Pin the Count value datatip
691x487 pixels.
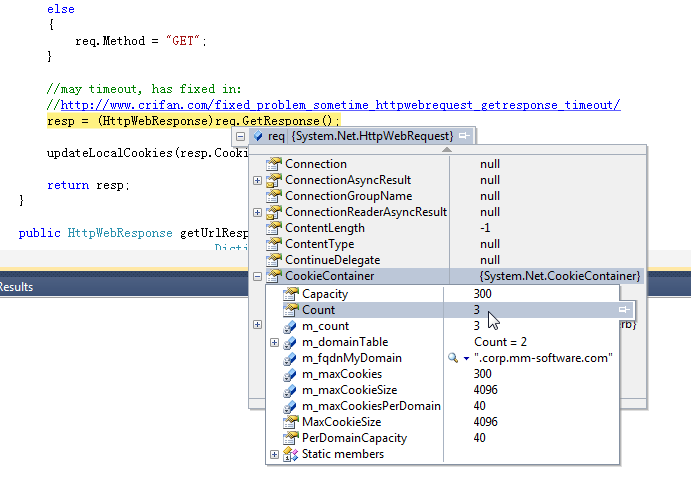pyautogui.click(x=624, y=310)
